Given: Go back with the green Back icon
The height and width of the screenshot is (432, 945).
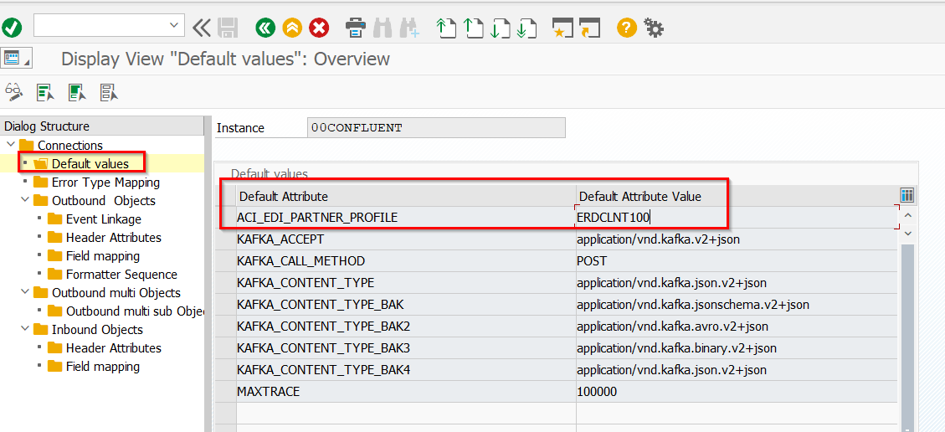Looking at the screenshot, I should pos(265,27).
